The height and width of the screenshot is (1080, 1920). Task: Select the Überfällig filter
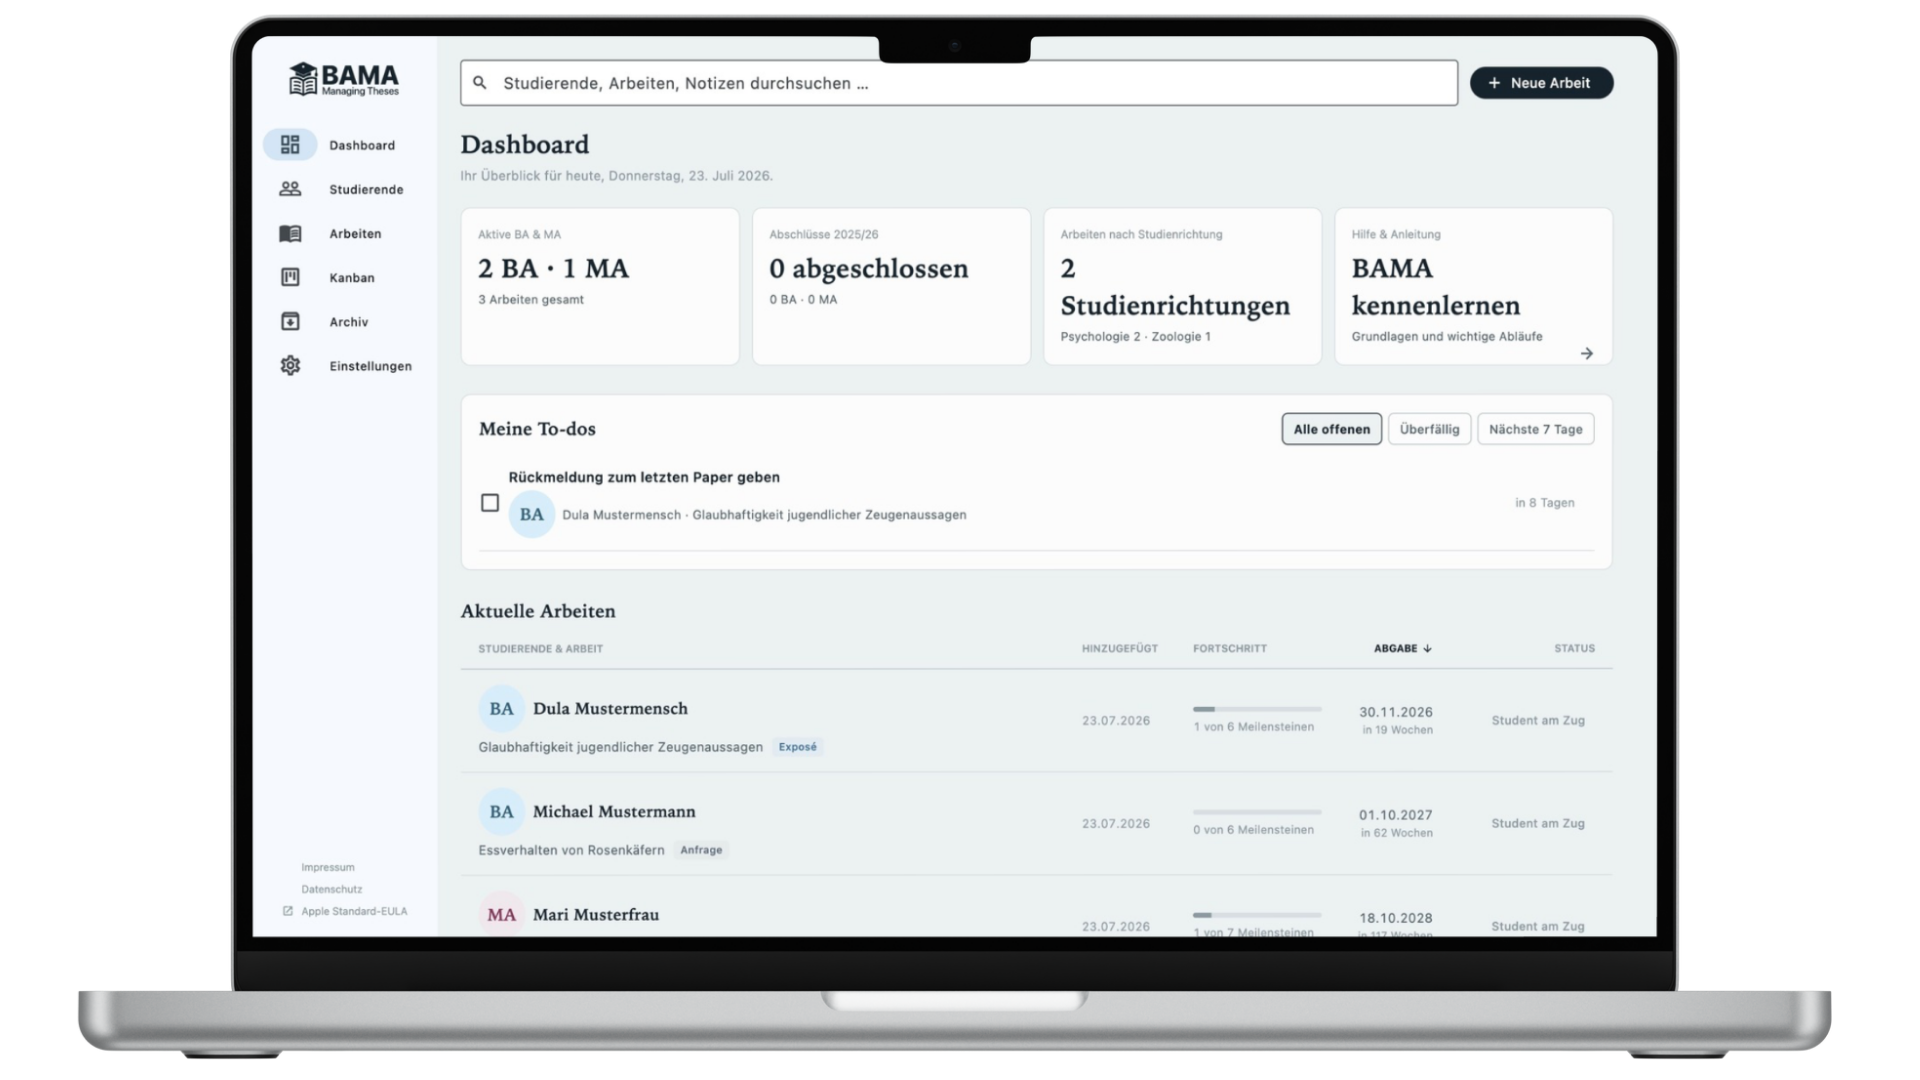pos(1429,429)
